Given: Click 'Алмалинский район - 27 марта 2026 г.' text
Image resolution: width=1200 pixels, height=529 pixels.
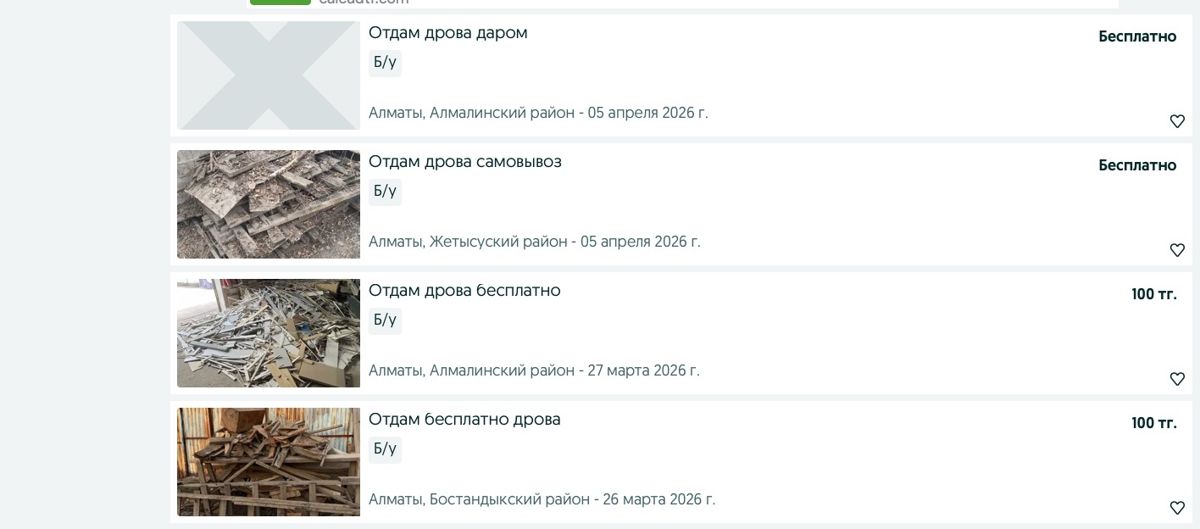Looking at the screenshot, I should (x=564, y=371).
